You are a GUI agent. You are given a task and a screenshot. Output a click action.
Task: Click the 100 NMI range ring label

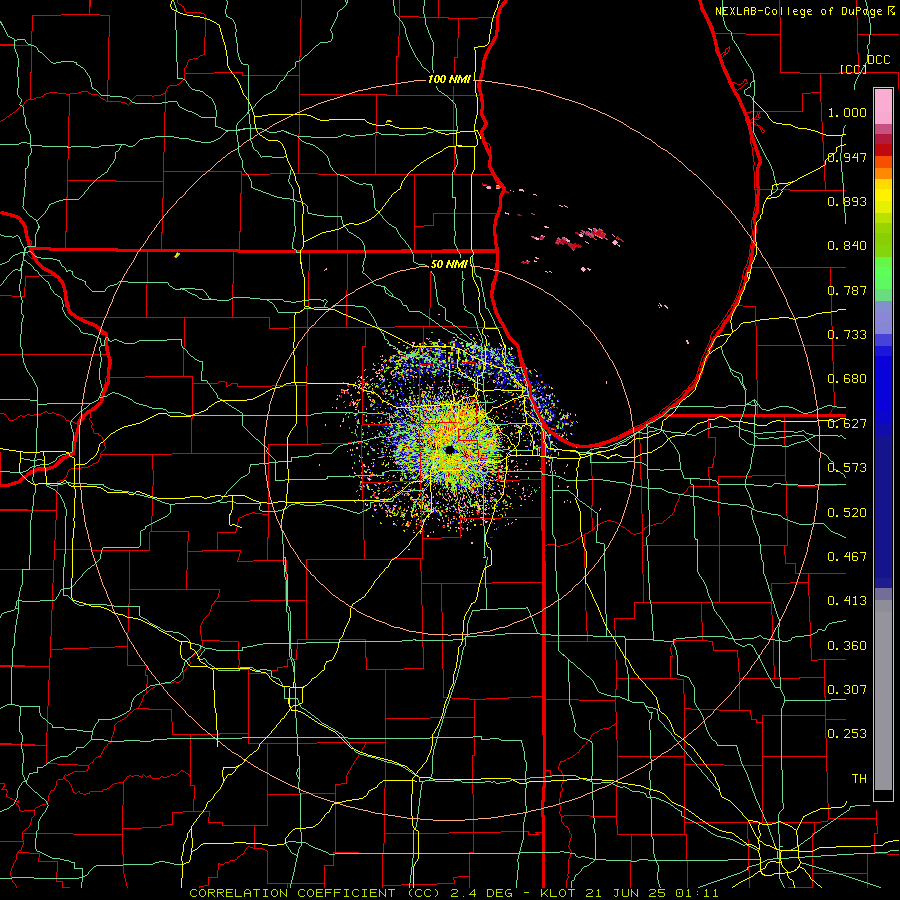[449, 79]
